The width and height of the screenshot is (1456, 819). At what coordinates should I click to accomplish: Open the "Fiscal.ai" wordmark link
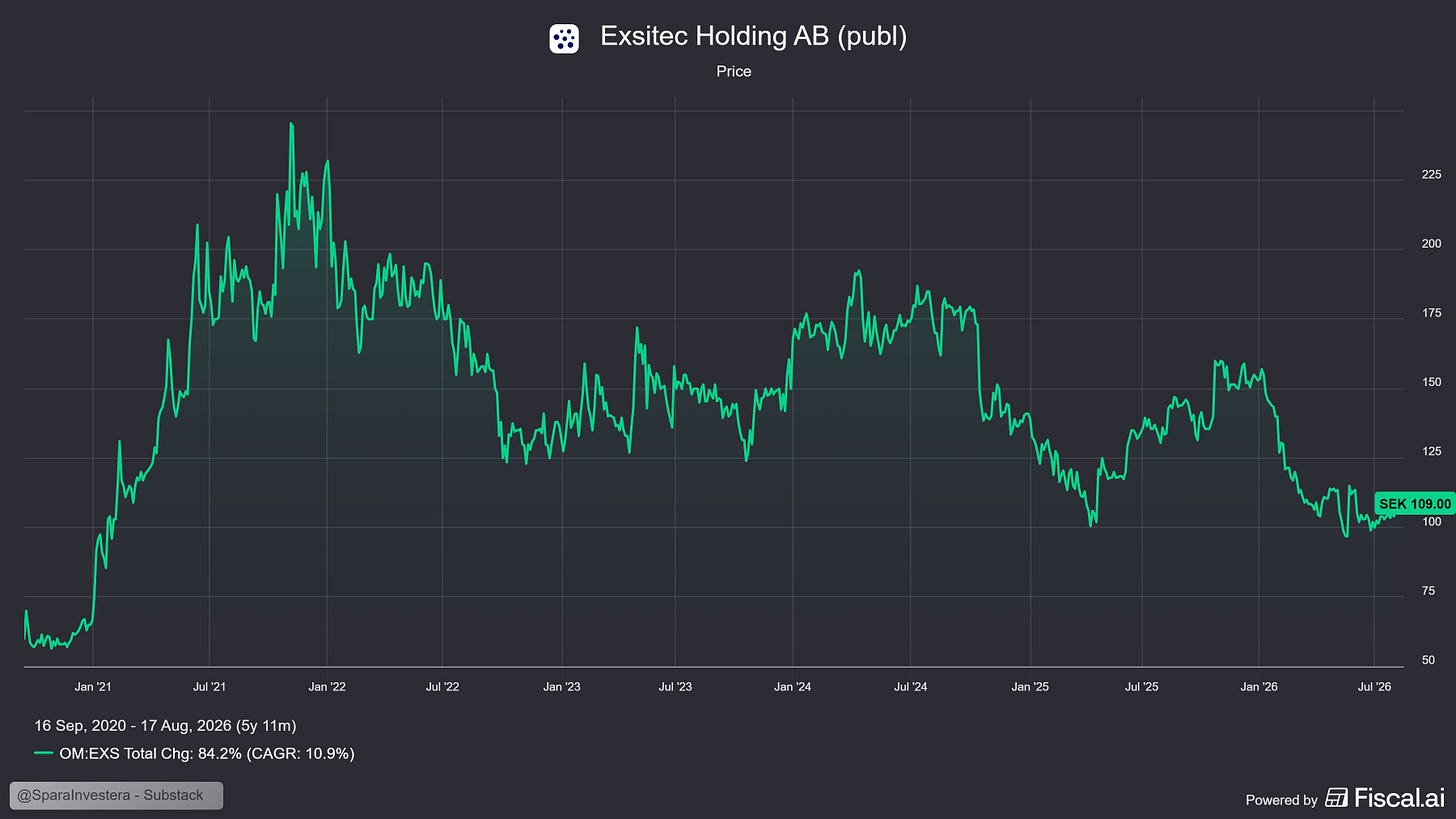click(x=1399, y=797)
